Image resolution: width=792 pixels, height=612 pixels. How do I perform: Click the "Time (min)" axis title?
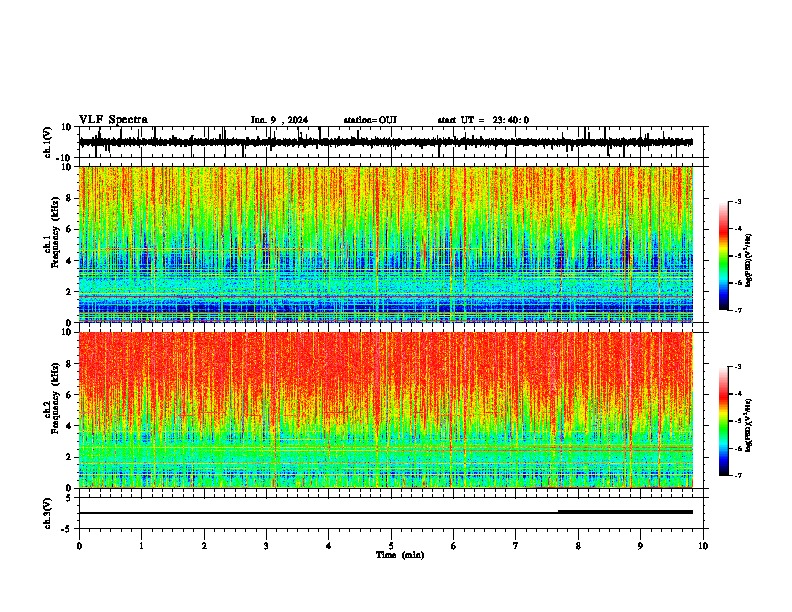[x=400, y=555]
